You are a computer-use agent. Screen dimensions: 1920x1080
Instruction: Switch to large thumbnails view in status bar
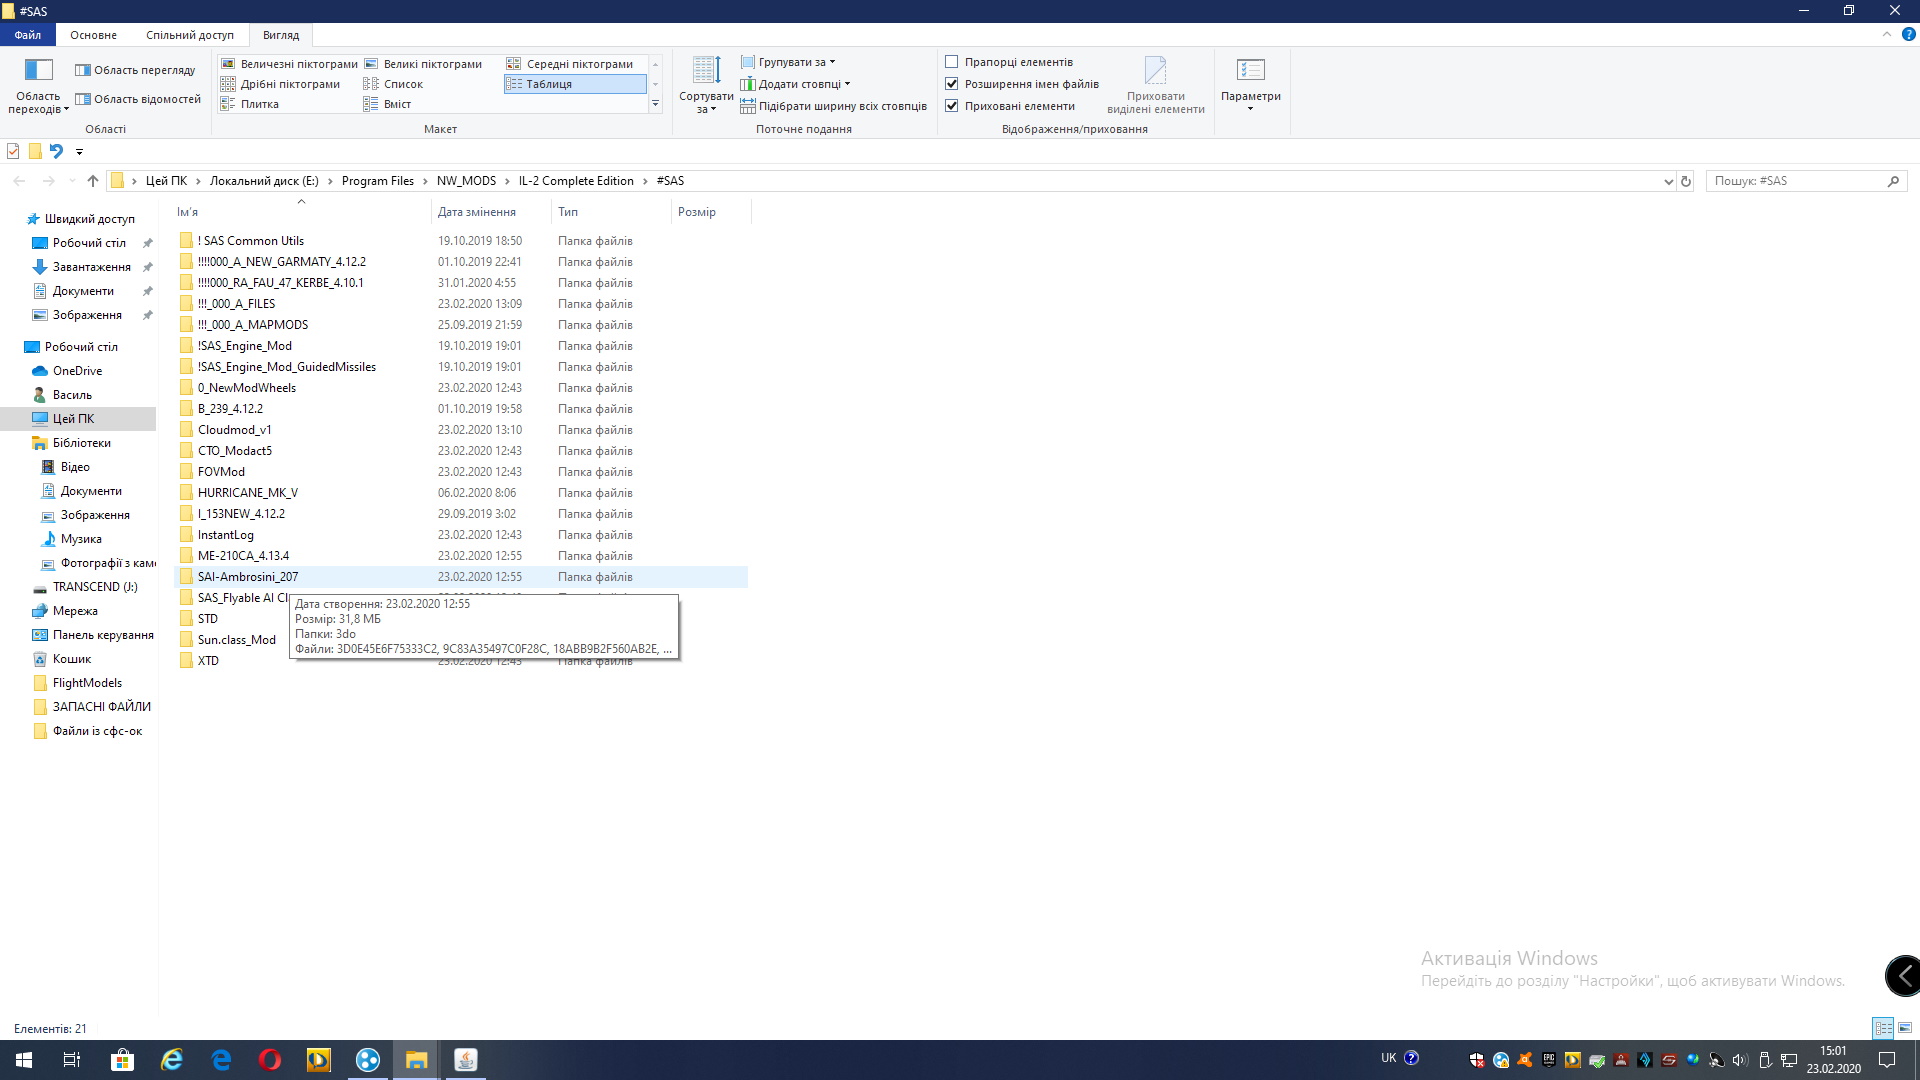1905,1028
